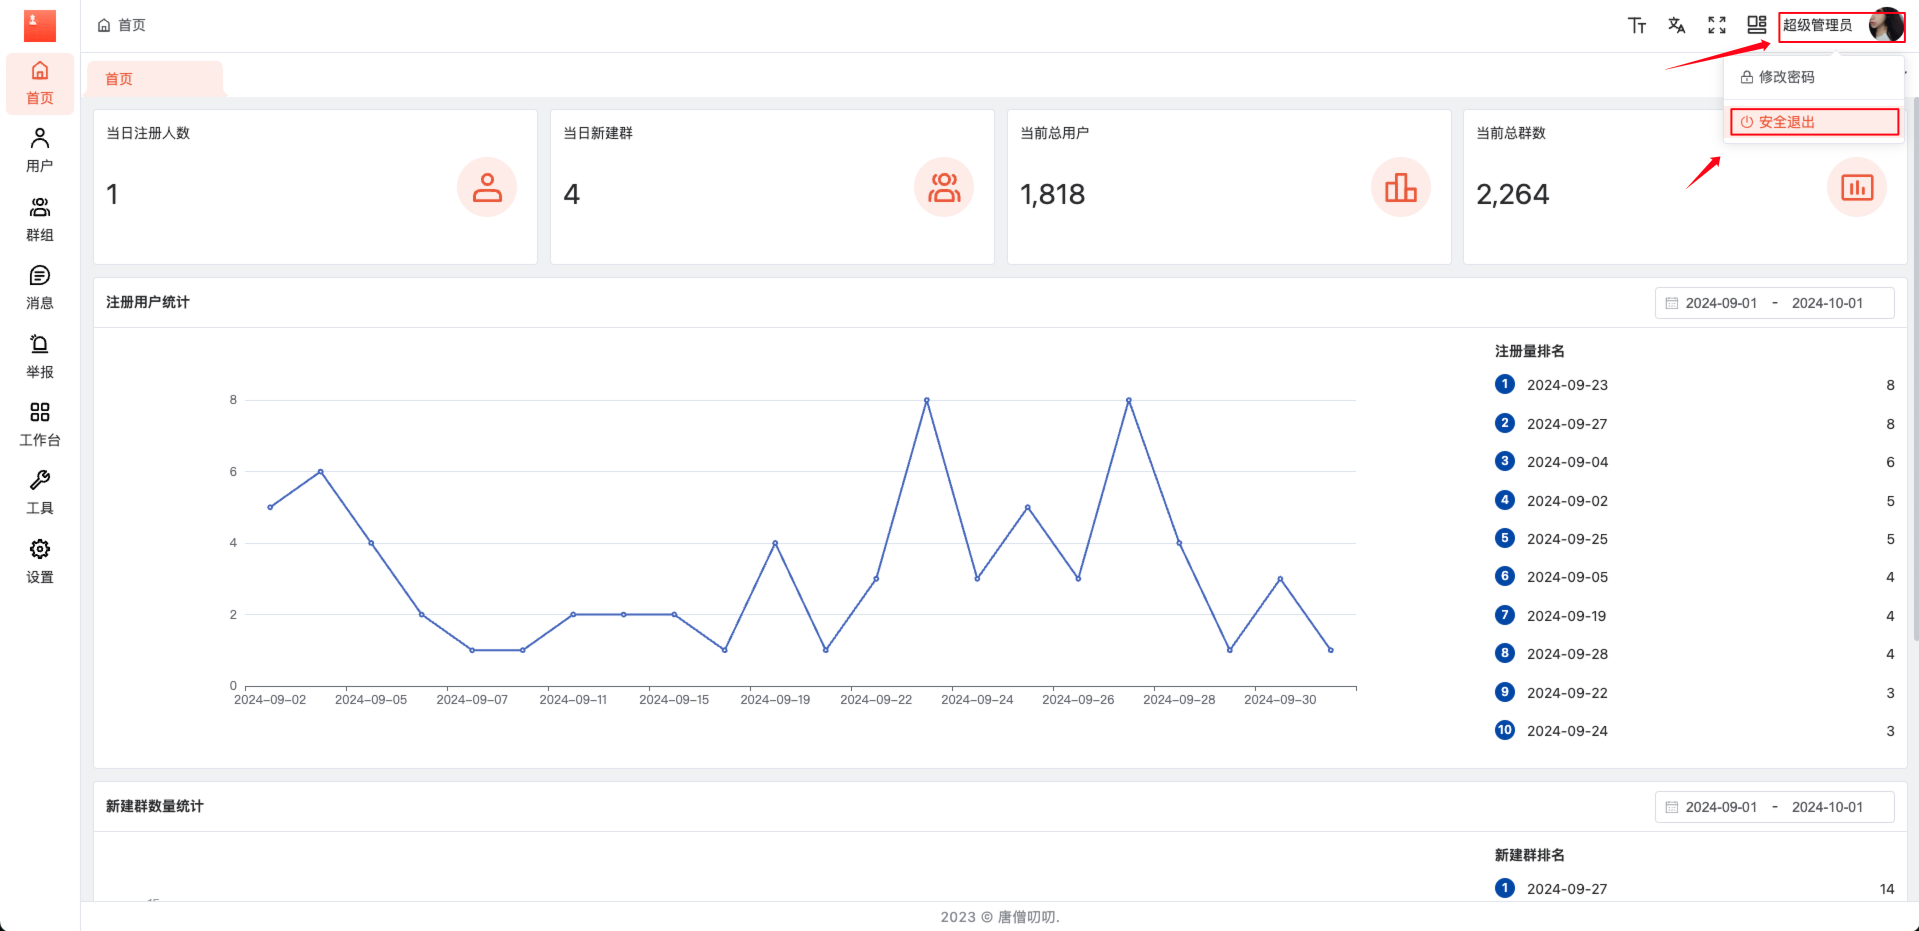Go to 群组 in the sidebar

pos(40,219)
